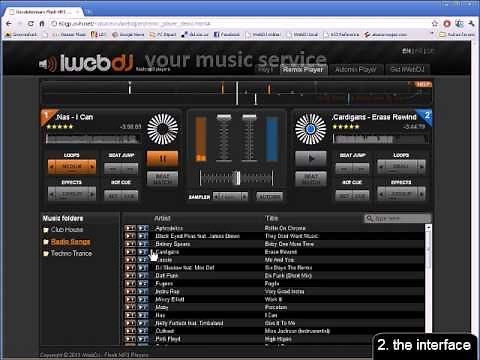The image size is (480, 360).
Task: Open the Techno Trance music folder
Action: click(71, 254)
